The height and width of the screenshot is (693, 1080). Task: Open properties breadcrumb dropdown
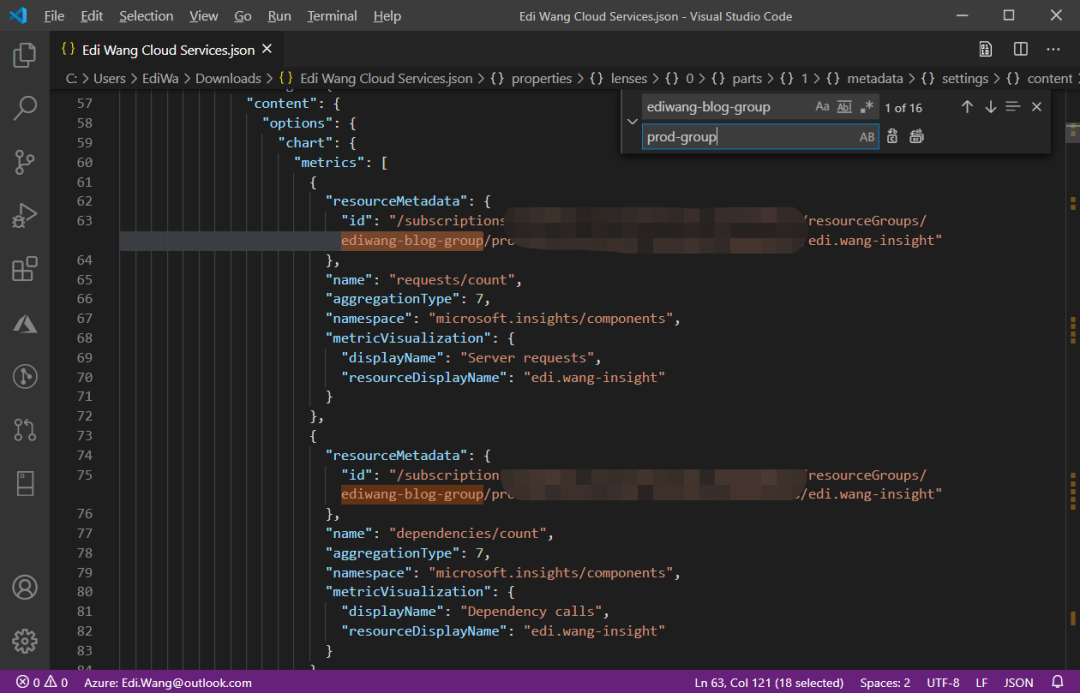pyautogui.click(x=541, y=79)
